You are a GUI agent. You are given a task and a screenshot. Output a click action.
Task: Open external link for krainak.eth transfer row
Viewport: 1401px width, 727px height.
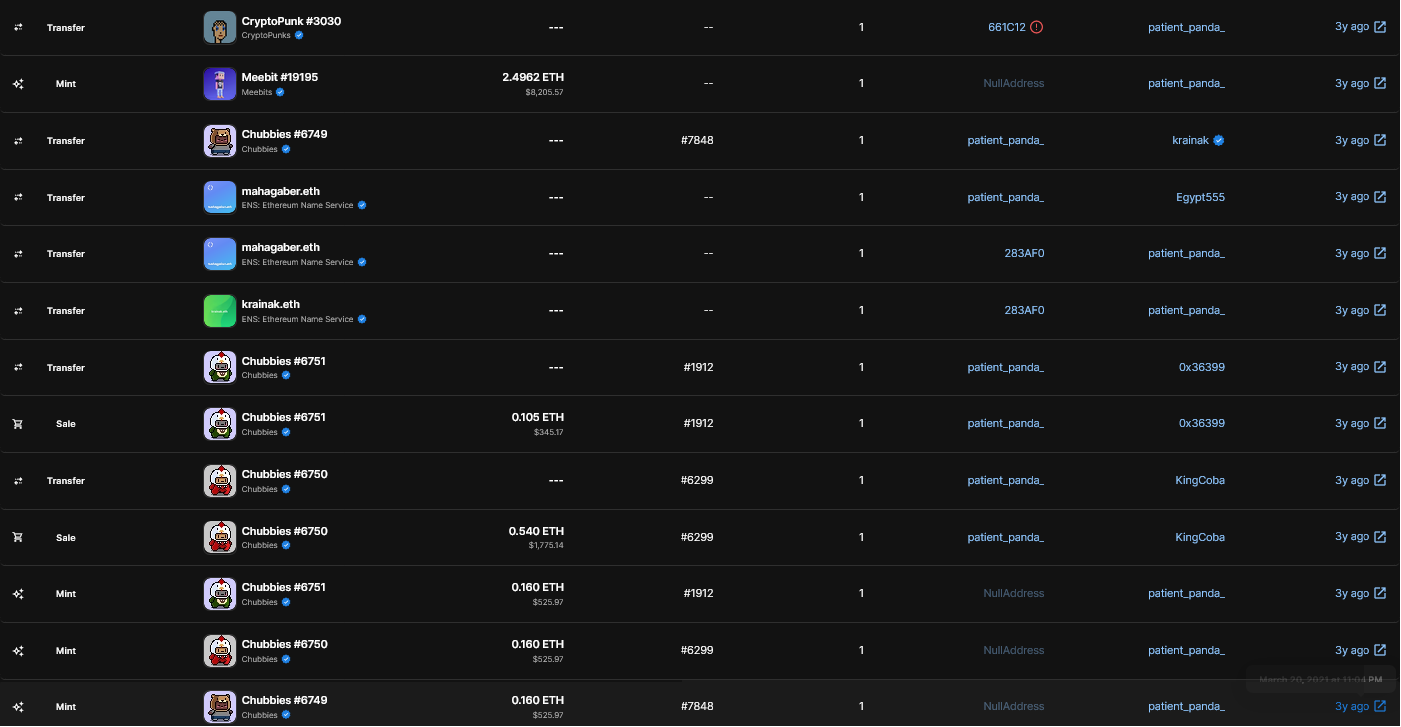click(1380, 310)
